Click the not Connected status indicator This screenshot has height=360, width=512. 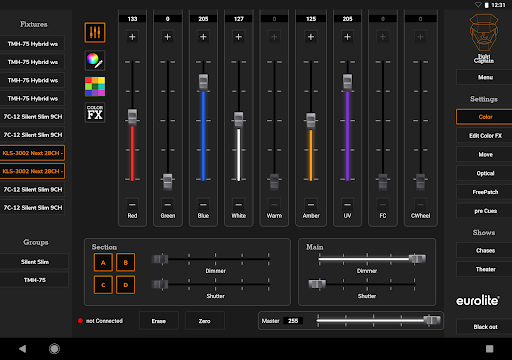pyautogui.click(x=100, y=321)
